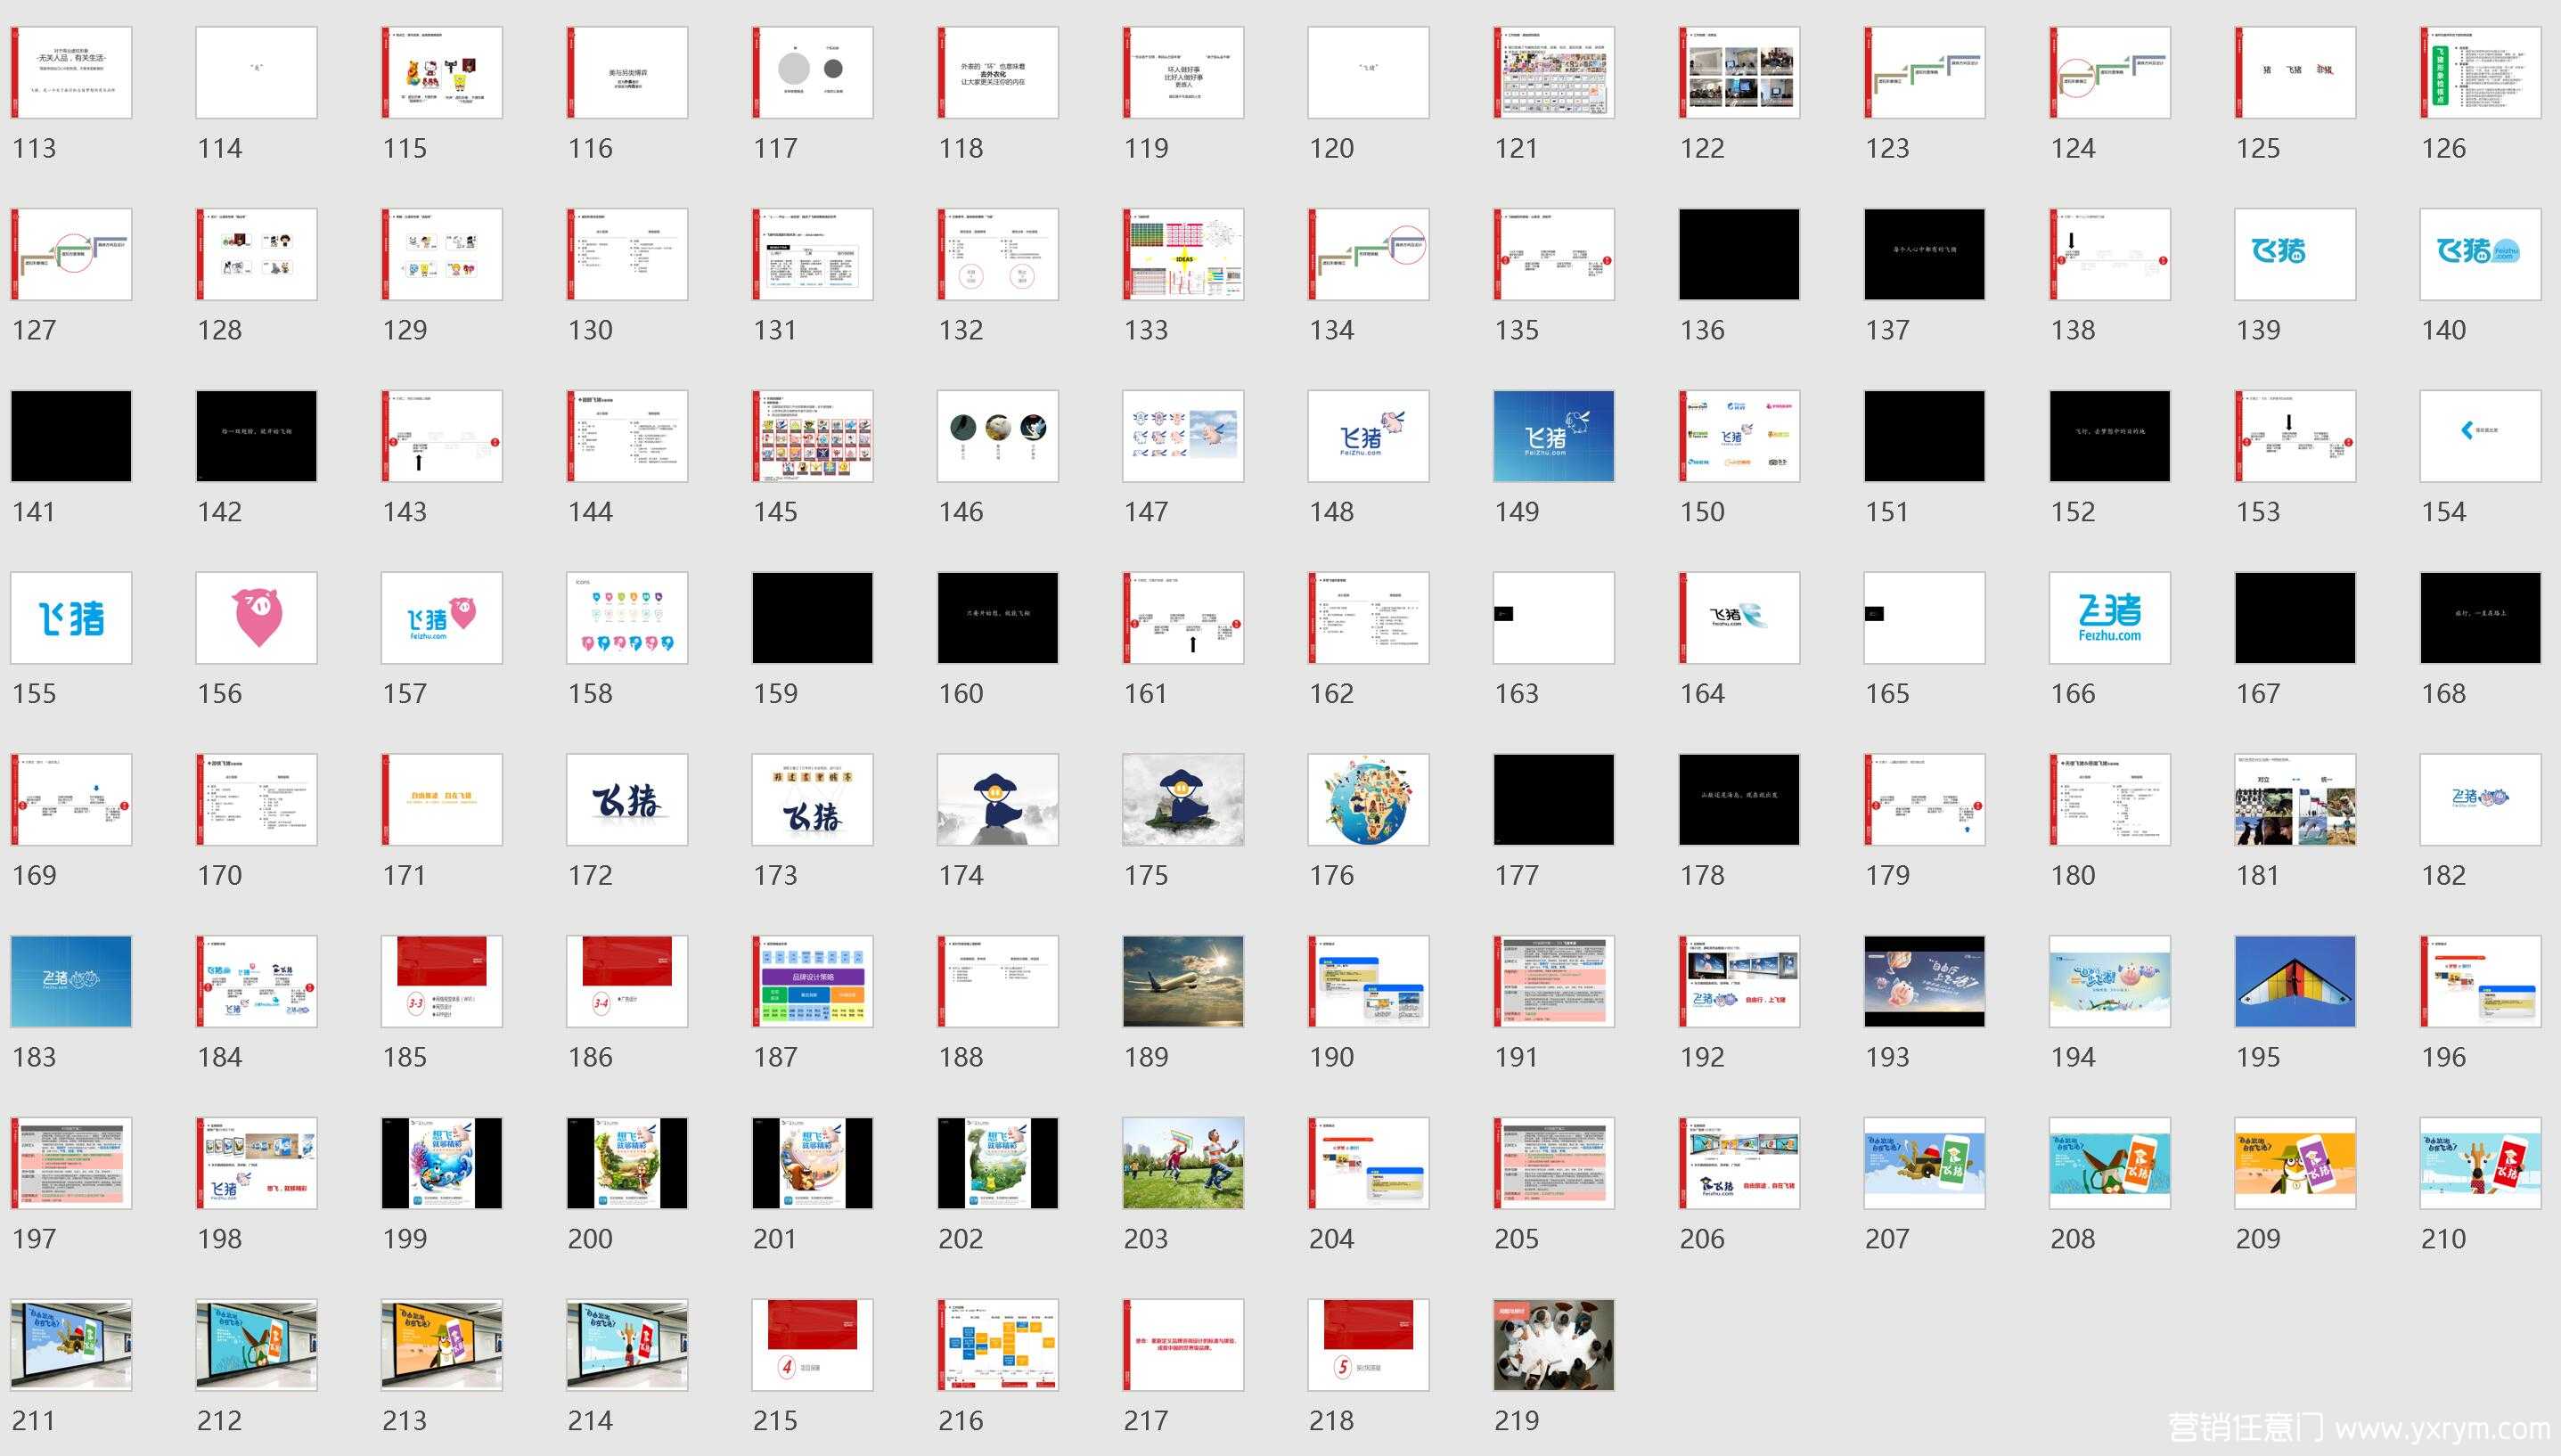Select section divider slide 215 numbered 4
The image size is (2561, 1456).
point(812,1345)
